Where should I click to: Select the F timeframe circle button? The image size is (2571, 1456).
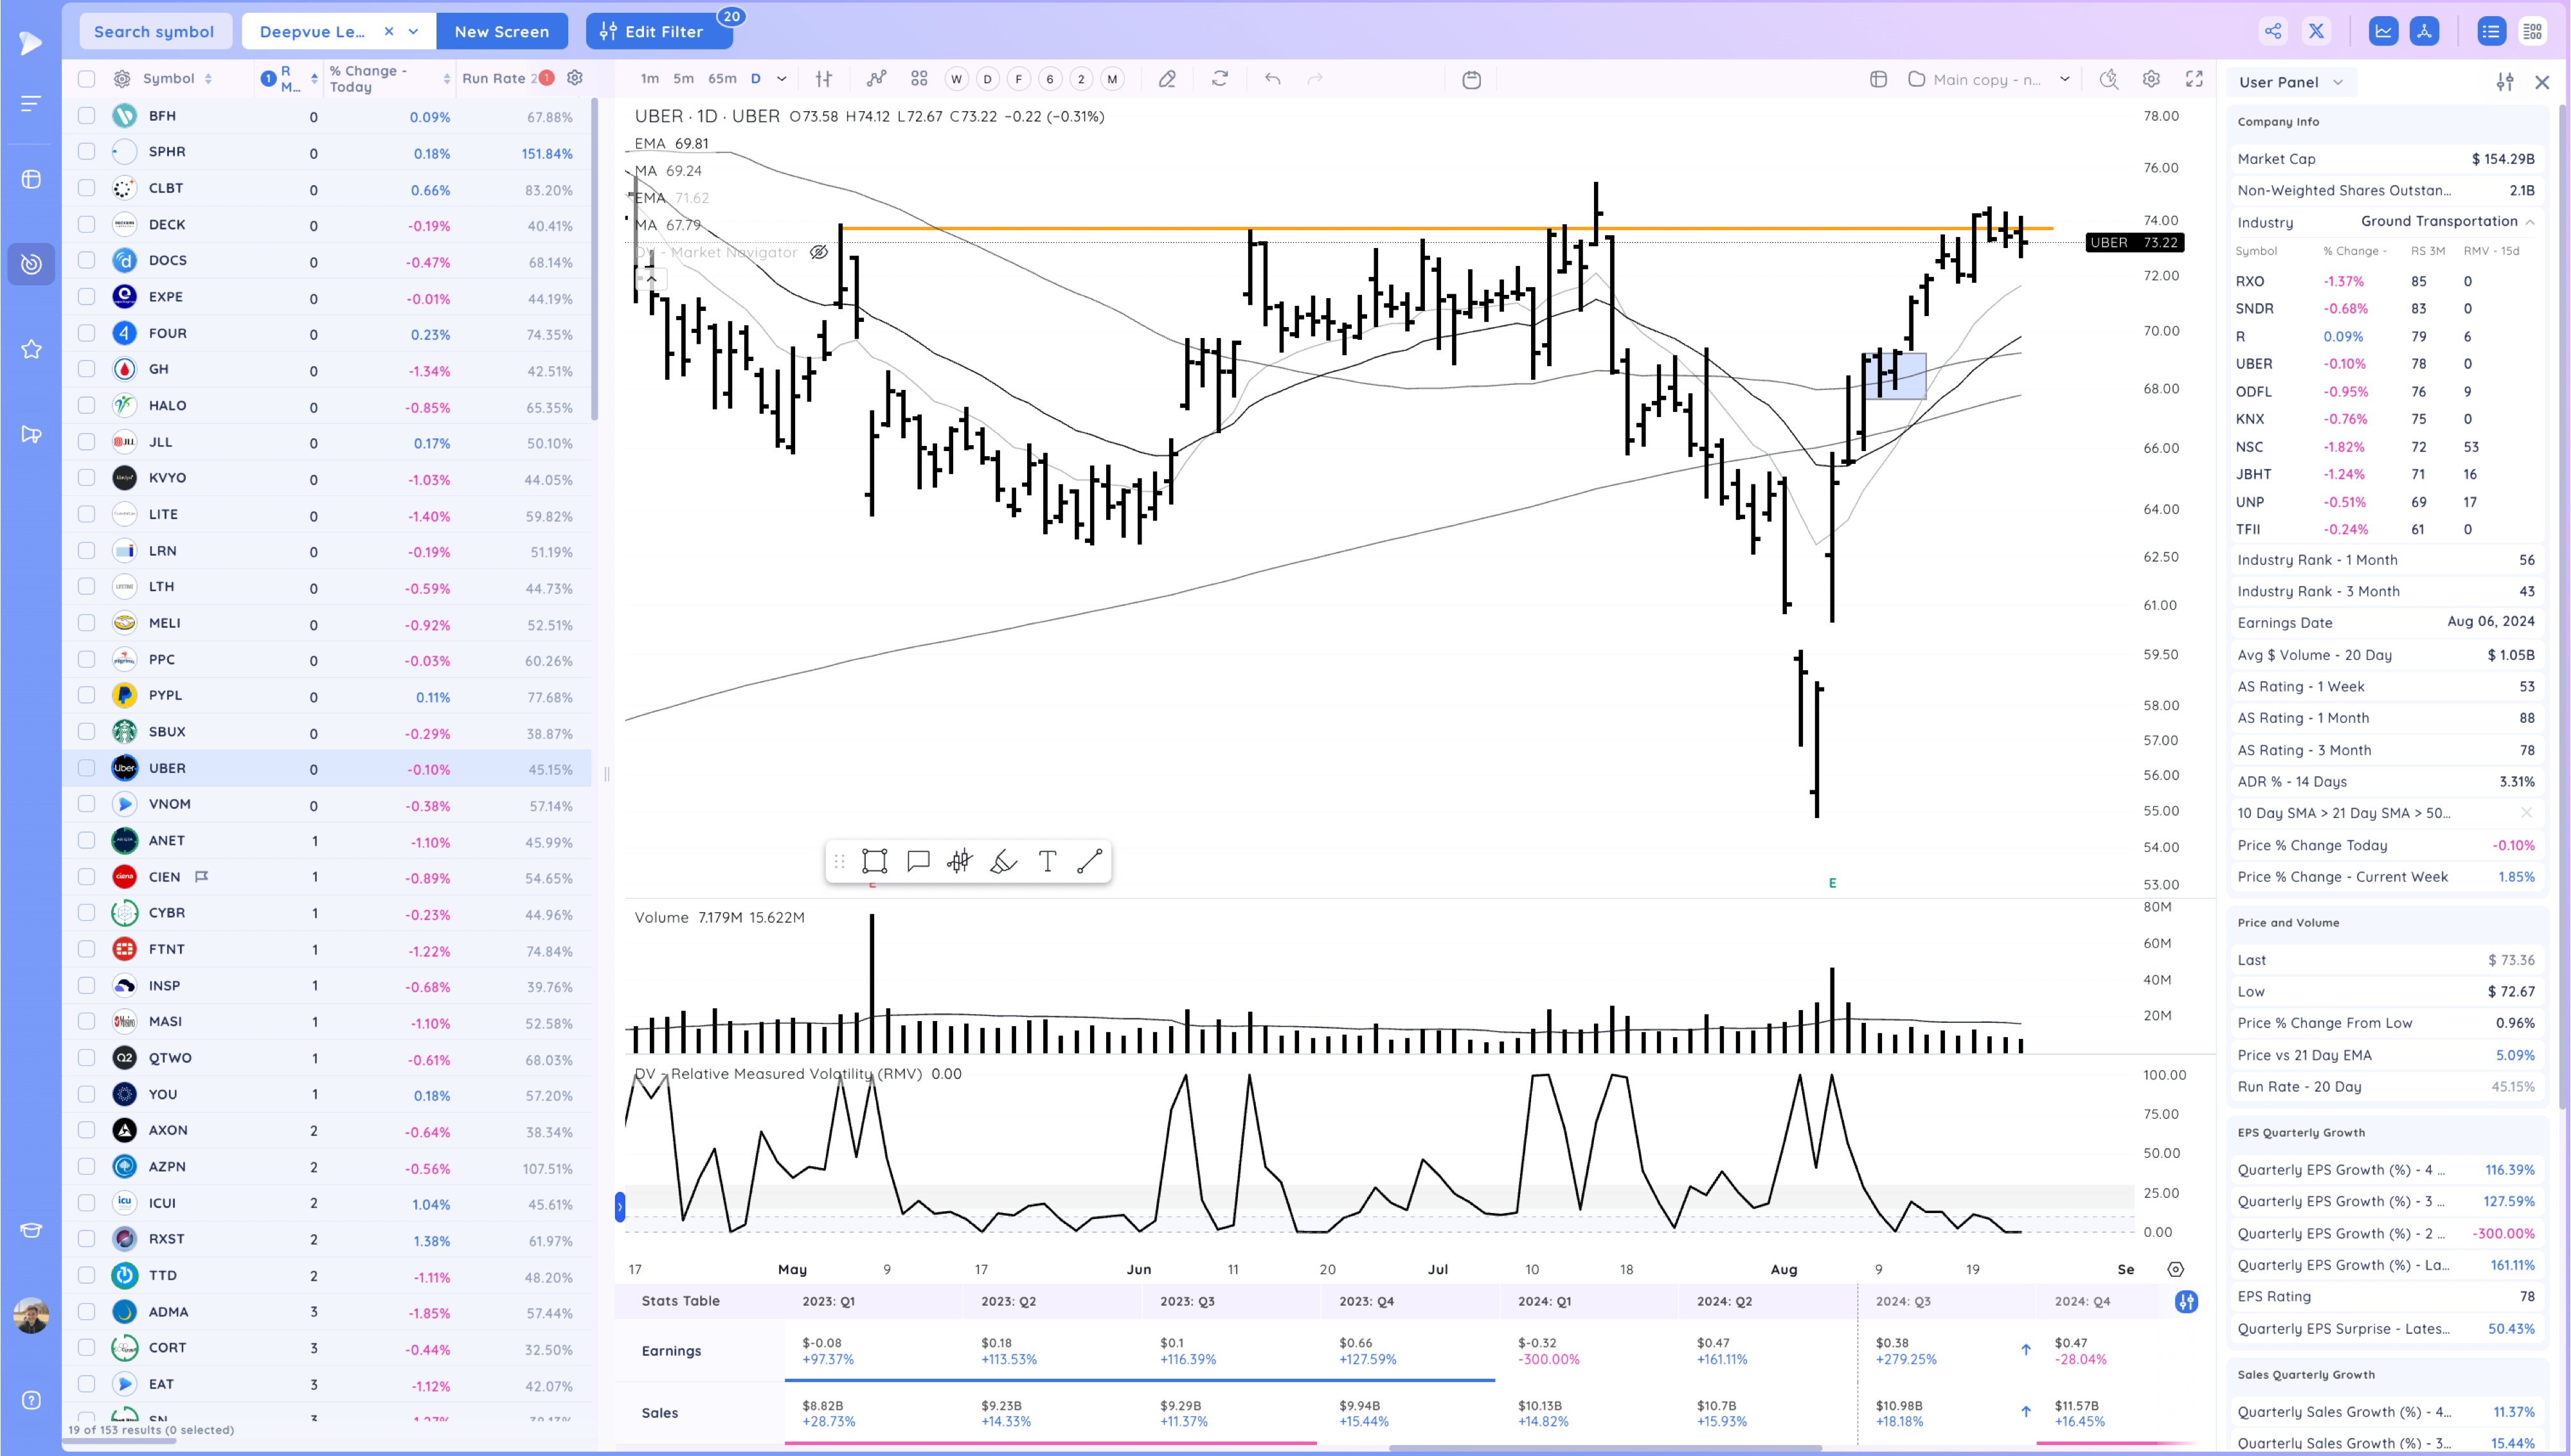point(1018,79)
